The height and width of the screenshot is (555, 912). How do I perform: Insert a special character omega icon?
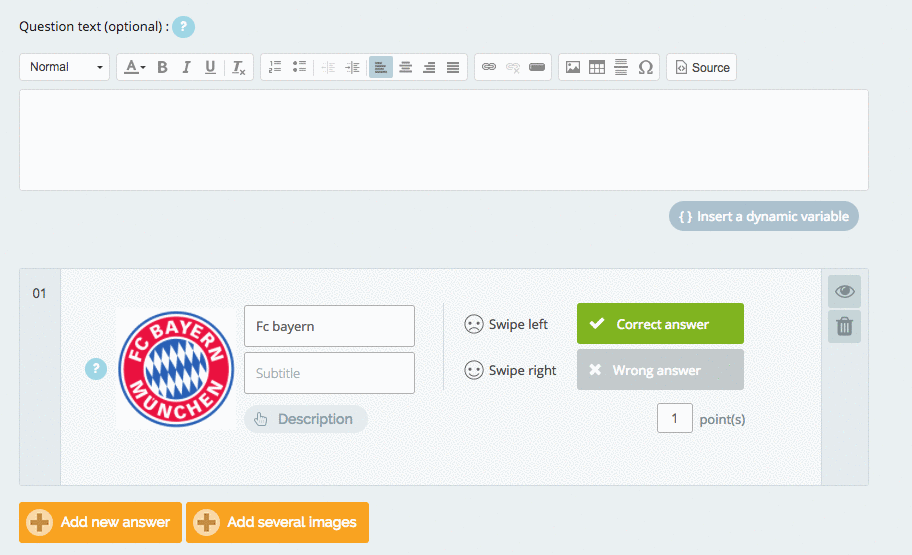coord(645,67)
